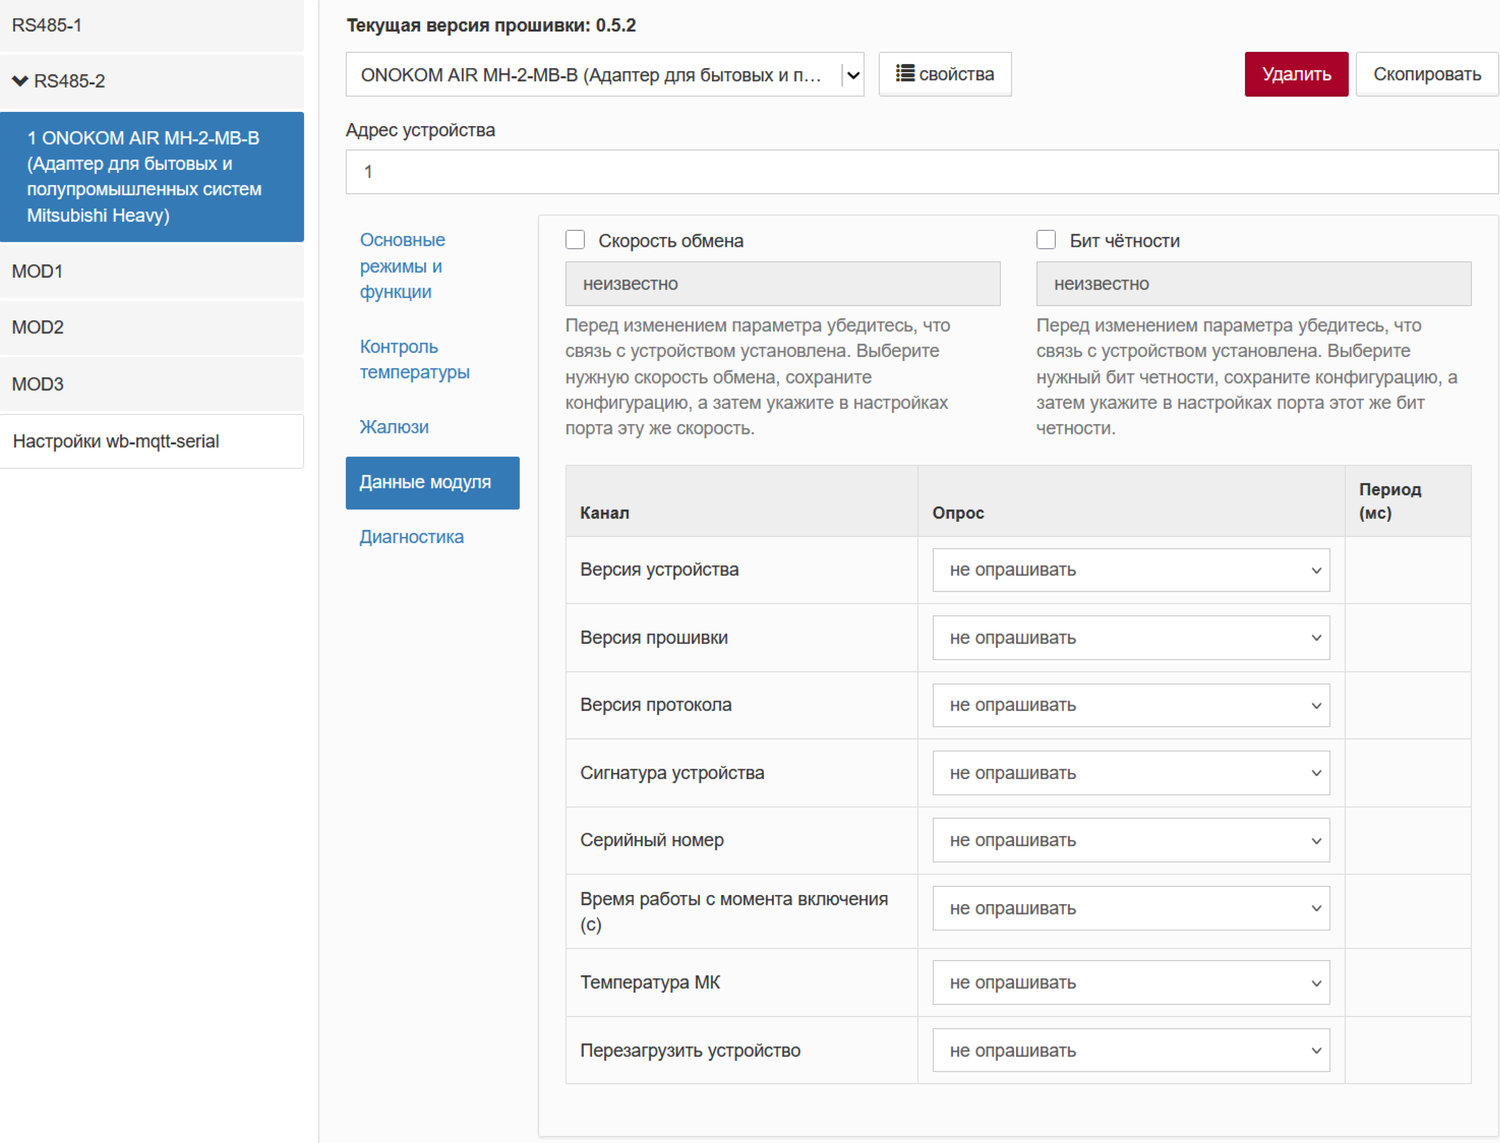Click the red Удалить button

pyautogui.click(x=1296, y=74)
